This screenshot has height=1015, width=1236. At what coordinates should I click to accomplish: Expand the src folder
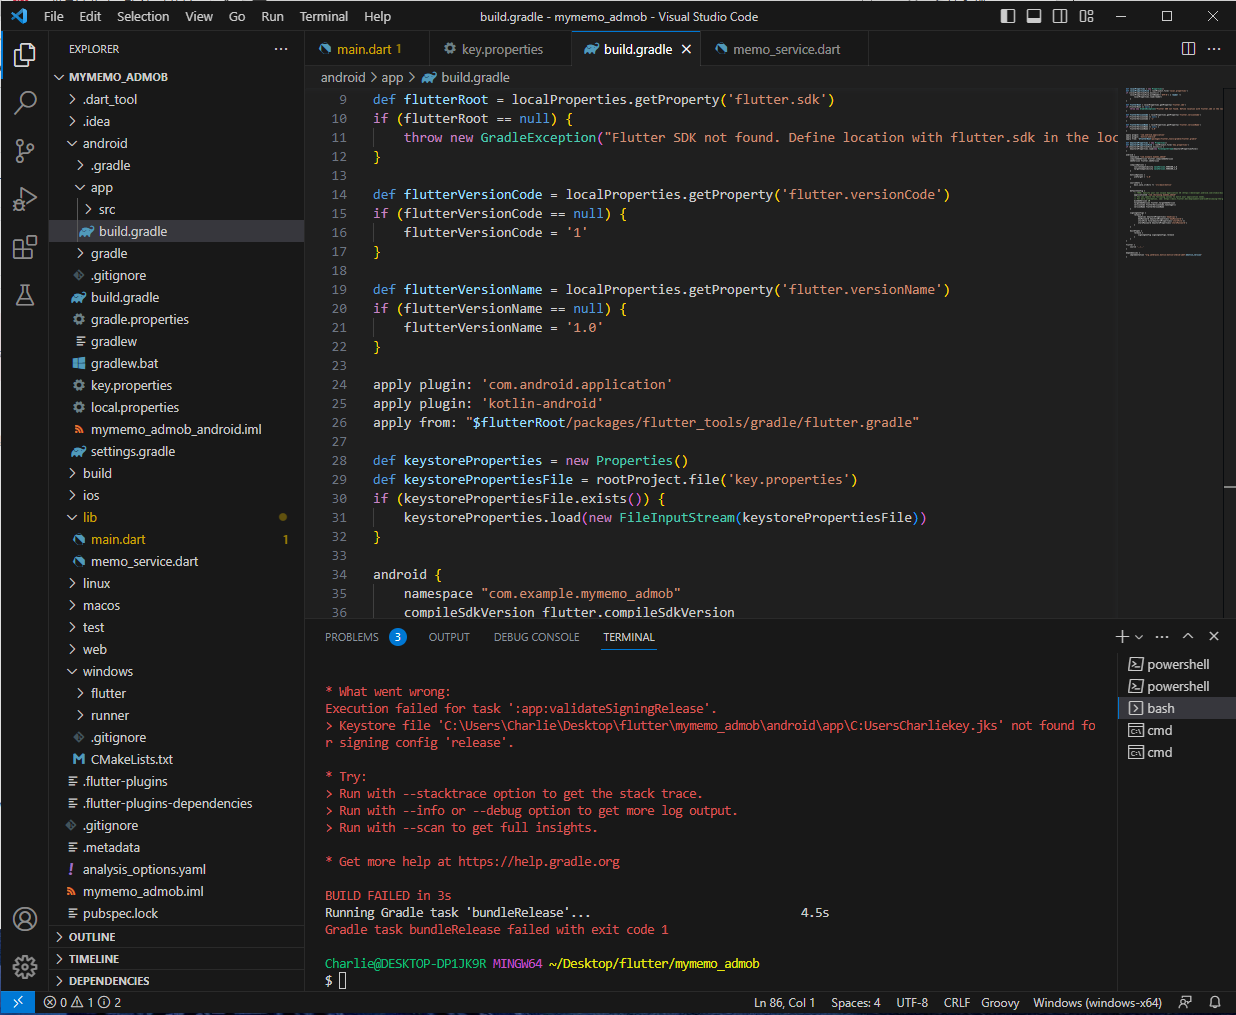click(176, 209)
